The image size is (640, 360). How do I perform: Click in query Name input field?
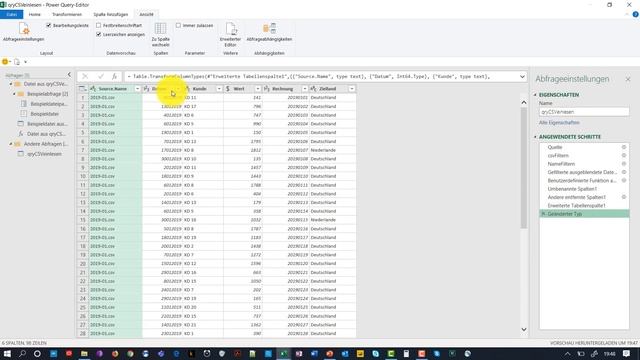pos(584,112)
